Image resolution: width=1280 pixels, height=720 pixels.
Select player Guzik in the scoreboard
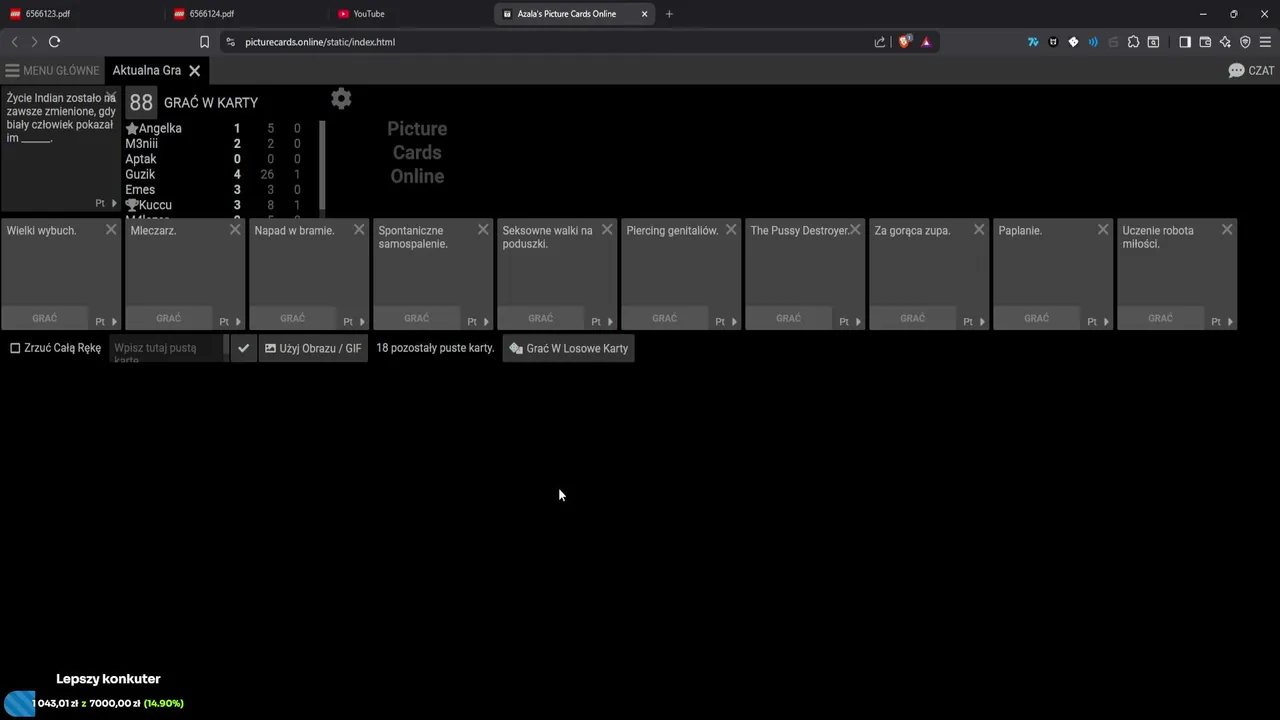(140, 174)
